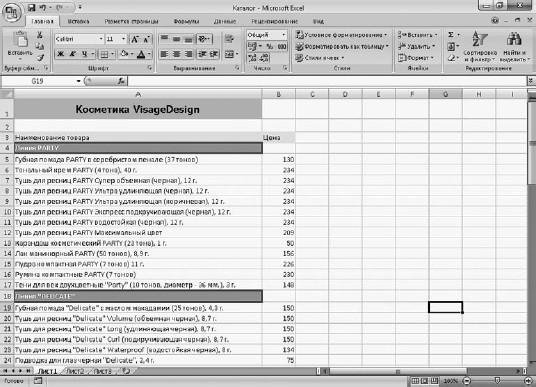Click the formula bar input field
Image resolution: width=536 pixels, height=387 pixels.
click(326, 81)
